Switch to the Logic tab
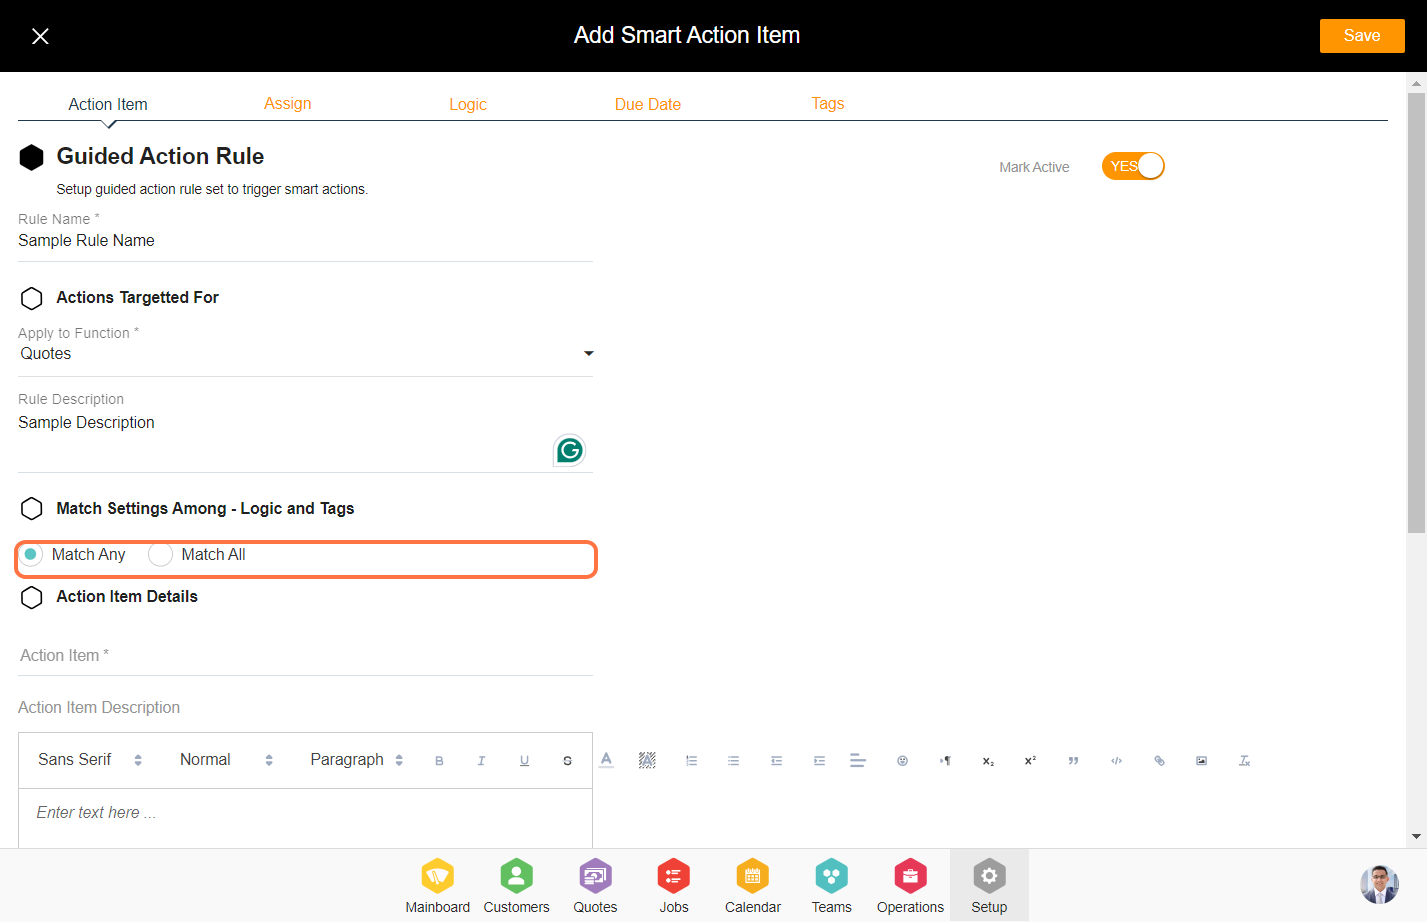This screenshot has width=1427, height=922. click(468, 104)
